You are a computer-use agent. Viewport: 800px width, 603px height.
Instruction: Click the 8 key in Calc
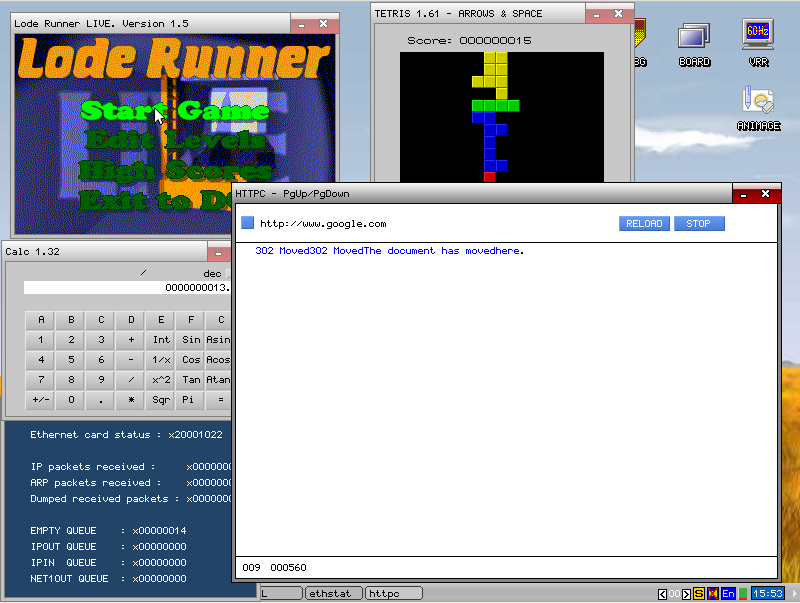click(x=71, y=380)
